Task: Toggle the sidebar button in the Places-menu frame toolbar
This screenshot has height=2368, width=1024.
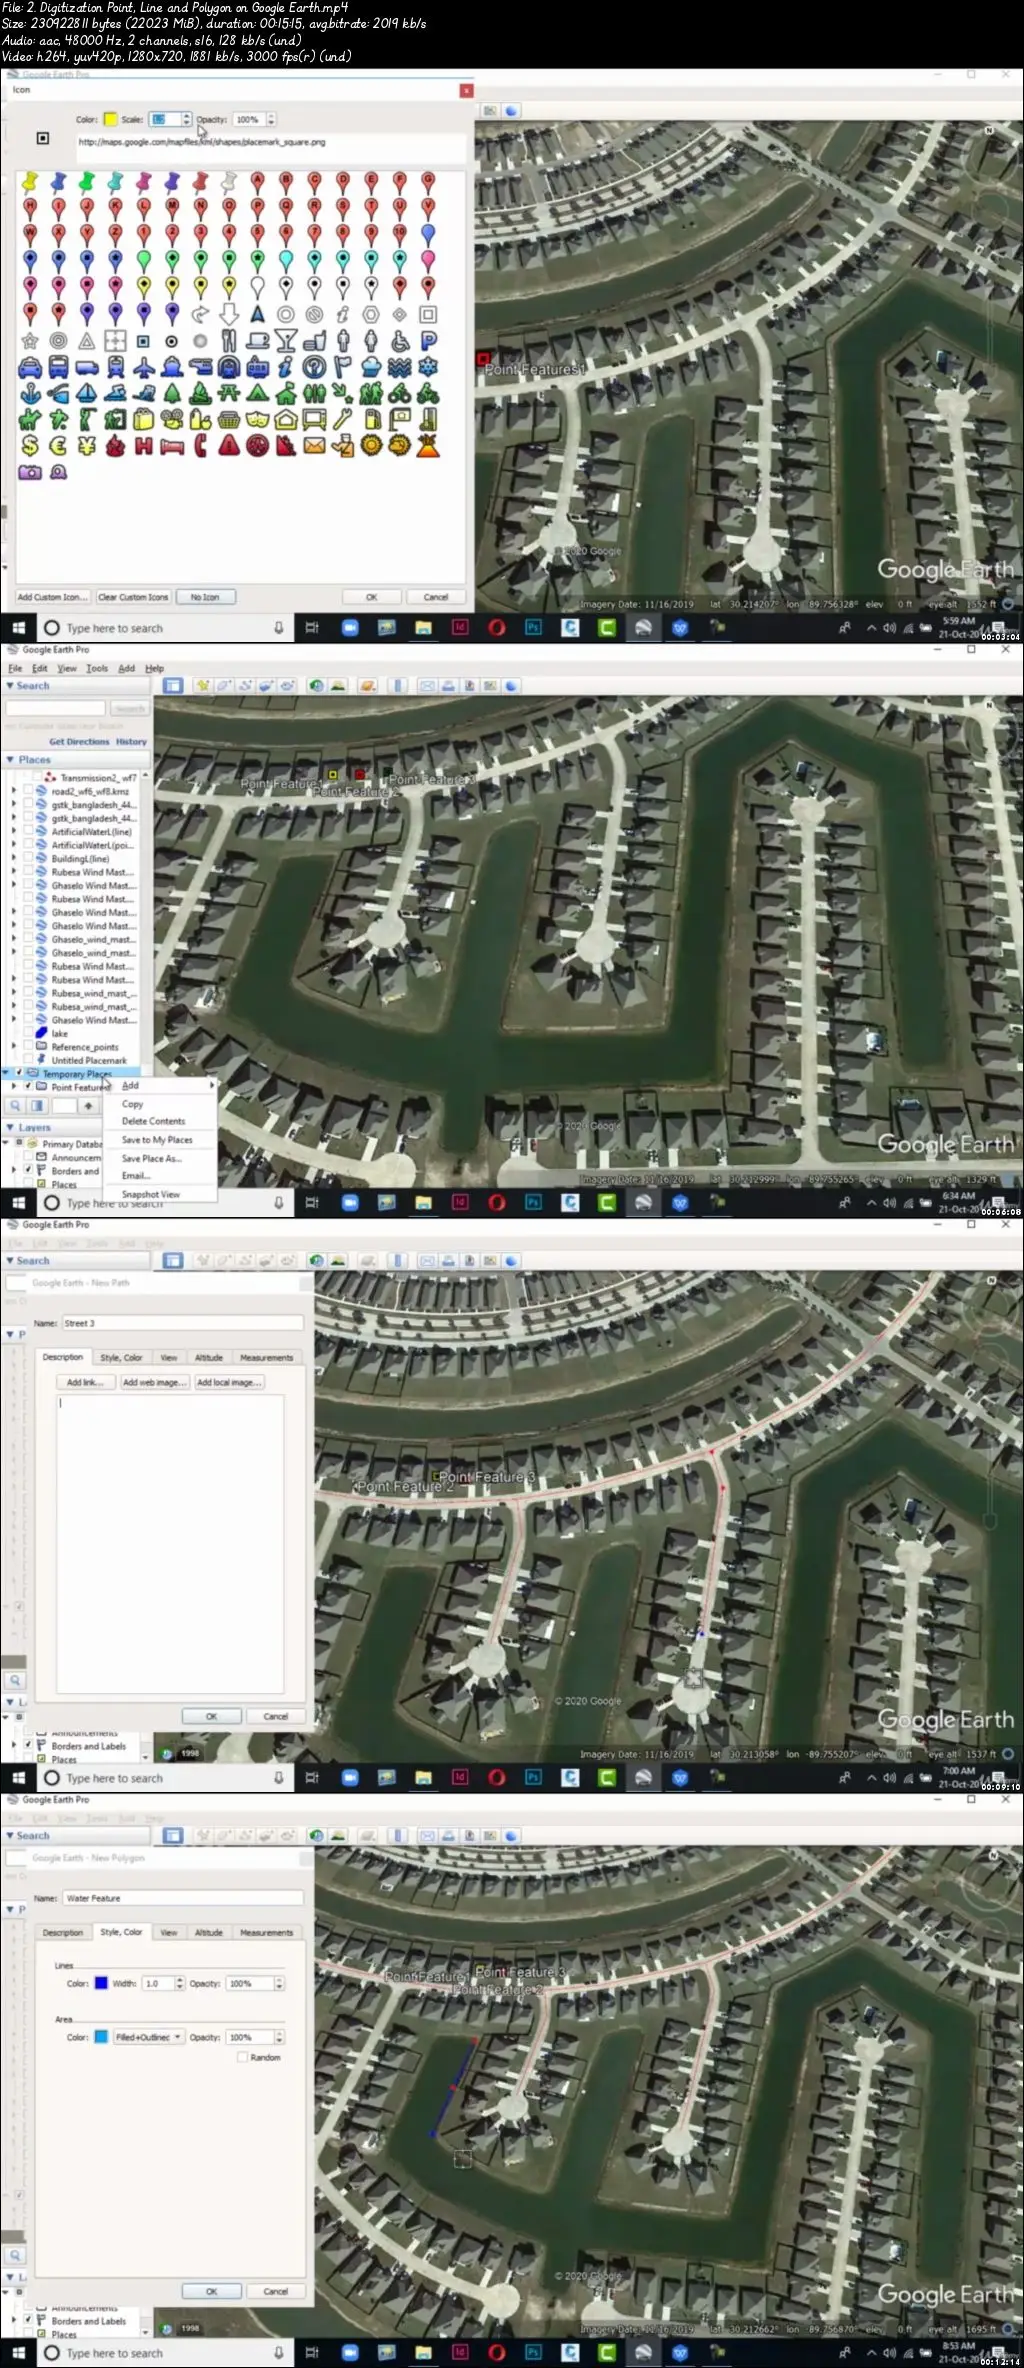Action: [x=173, y=686]
